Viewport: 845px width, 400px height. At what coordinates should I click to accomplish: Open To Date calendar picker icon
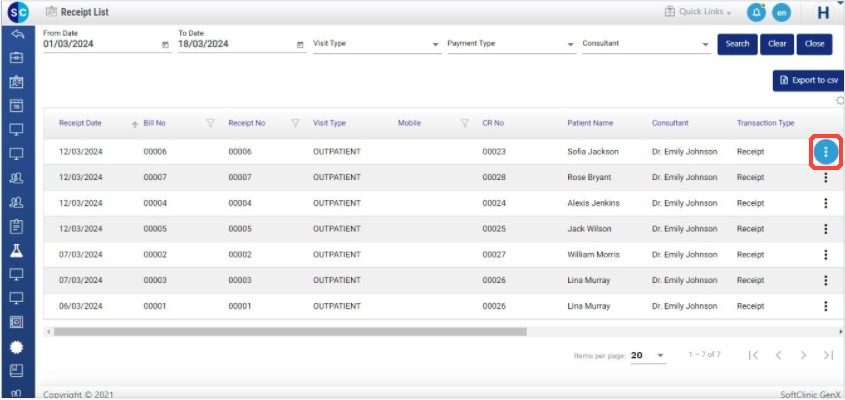pos(300,45)
